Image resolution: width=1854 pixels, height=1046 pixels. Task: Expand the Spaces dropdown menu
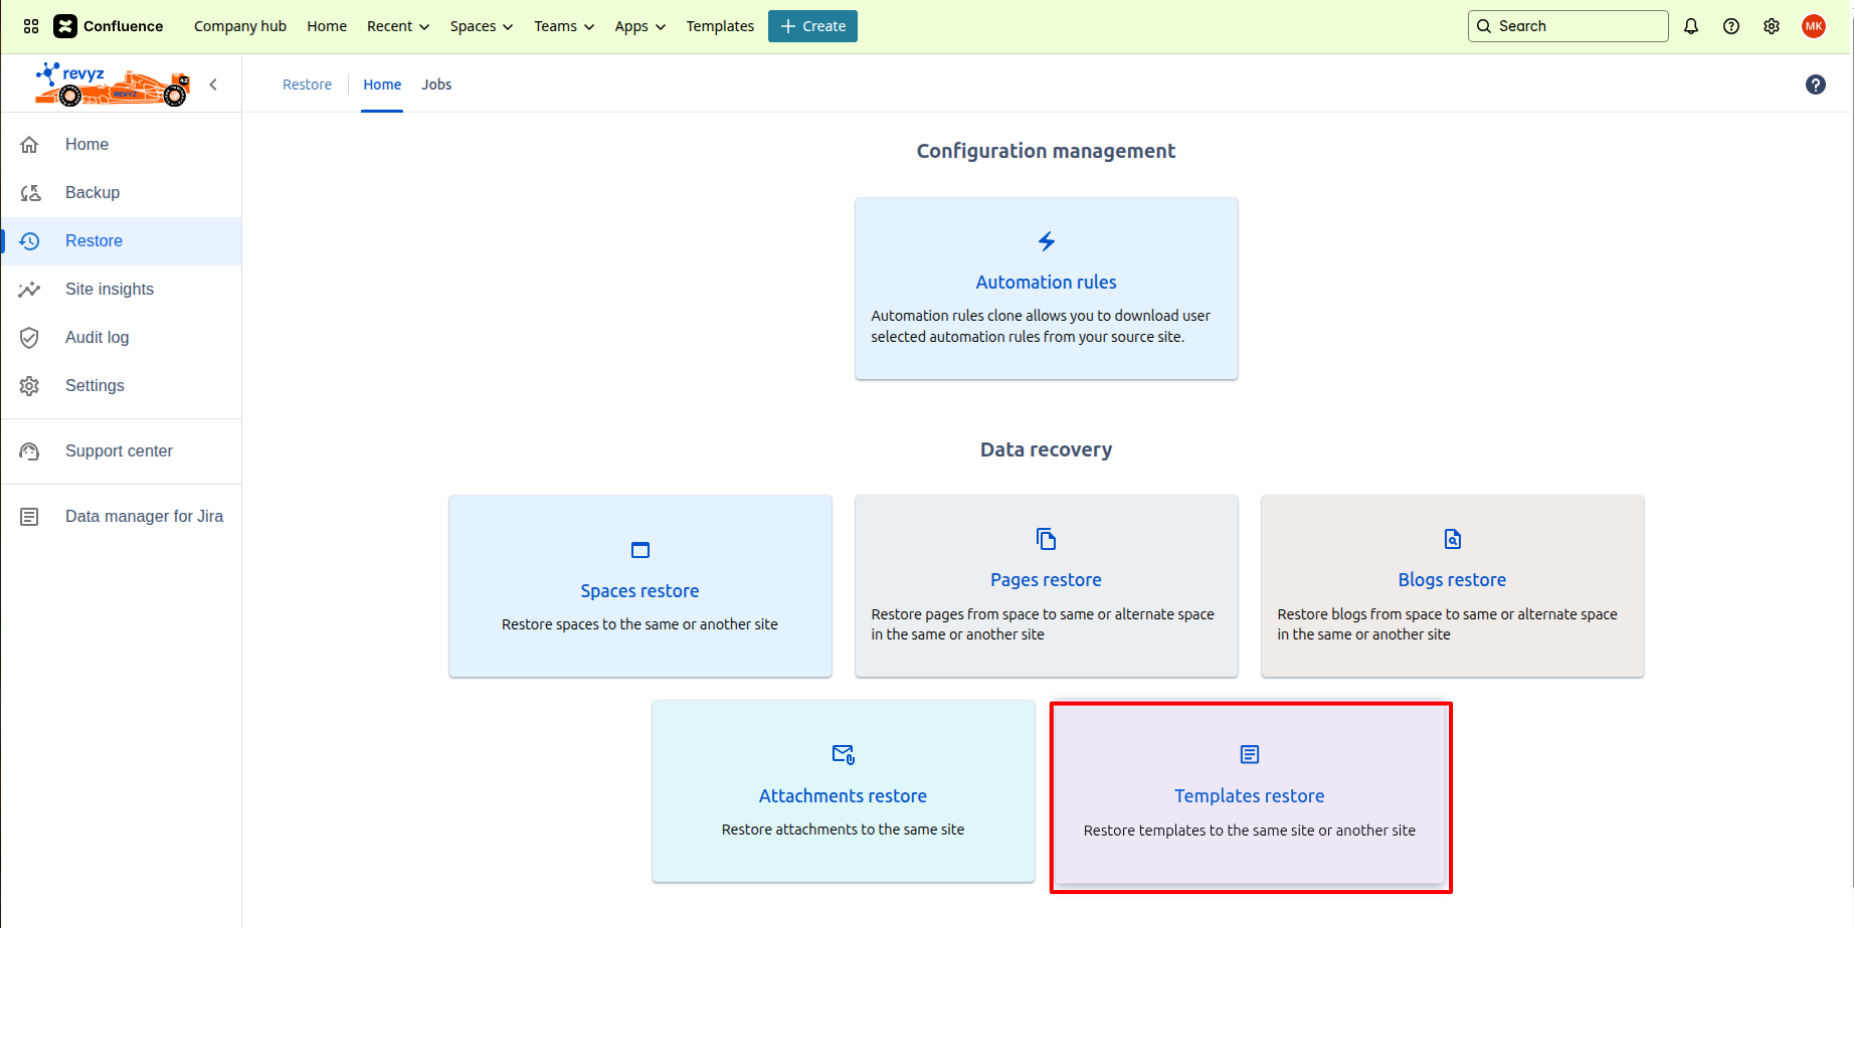[x=481, y=26]
